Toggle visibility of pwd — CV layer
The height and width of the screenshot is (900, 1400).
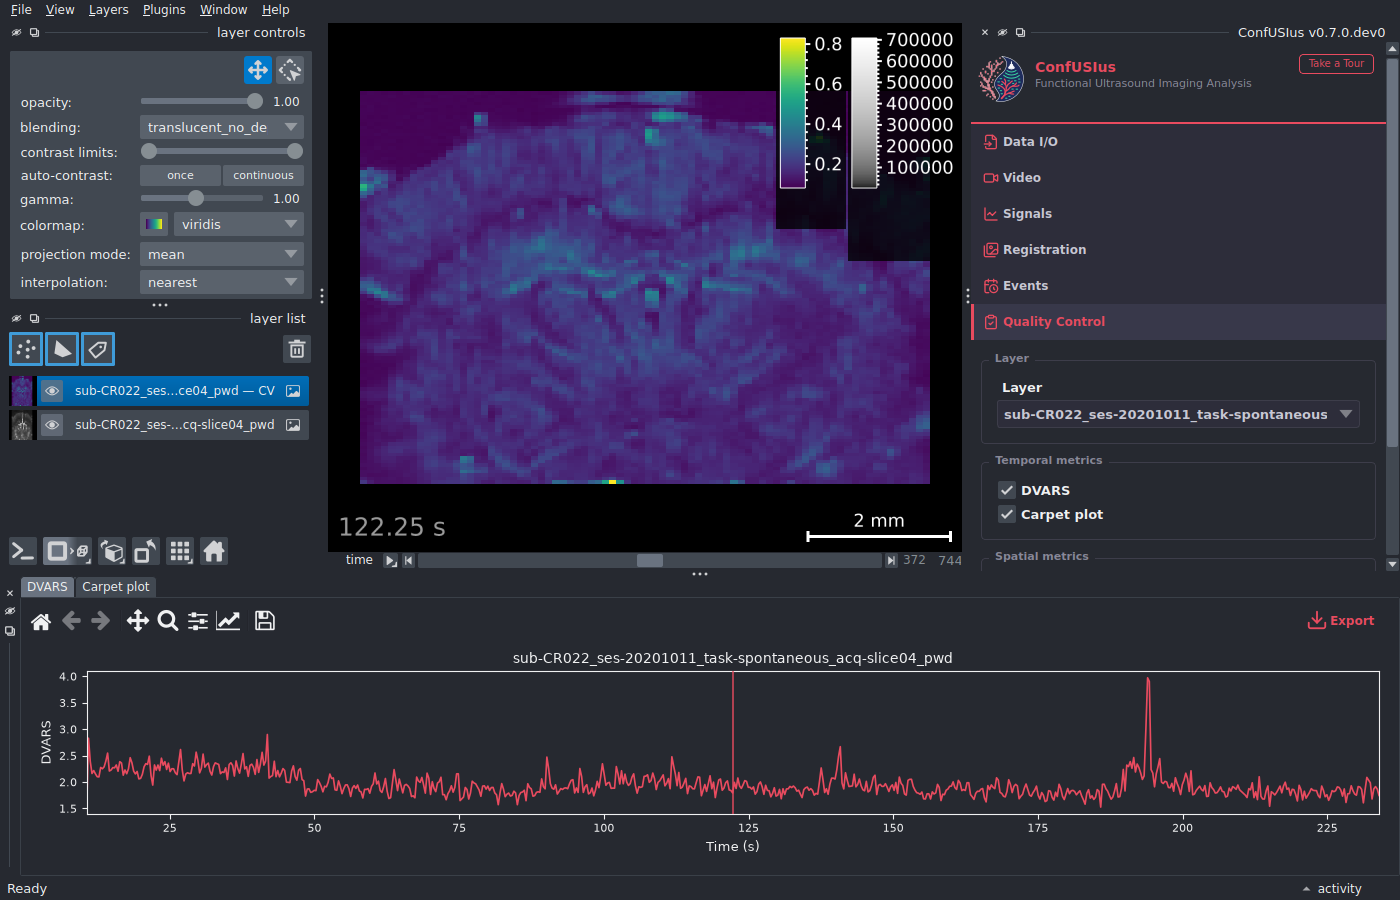point(52,391)
